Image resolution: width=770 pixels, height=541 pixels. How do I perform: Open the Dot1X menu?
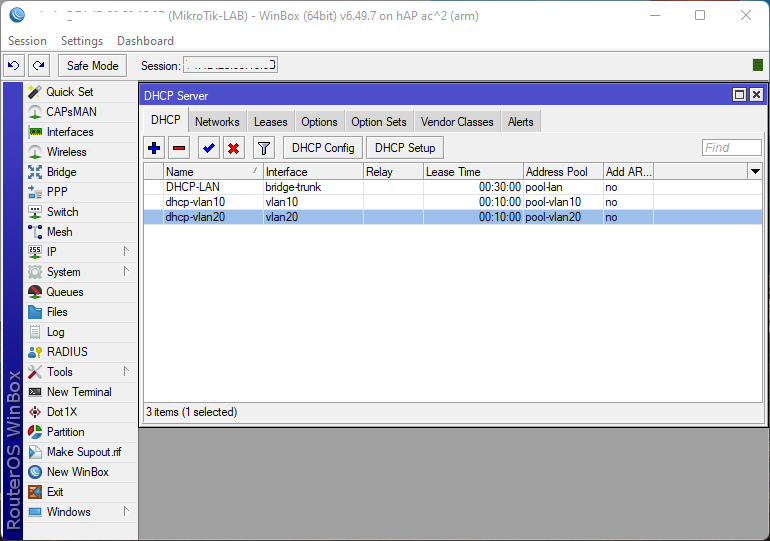click(81, 412)
